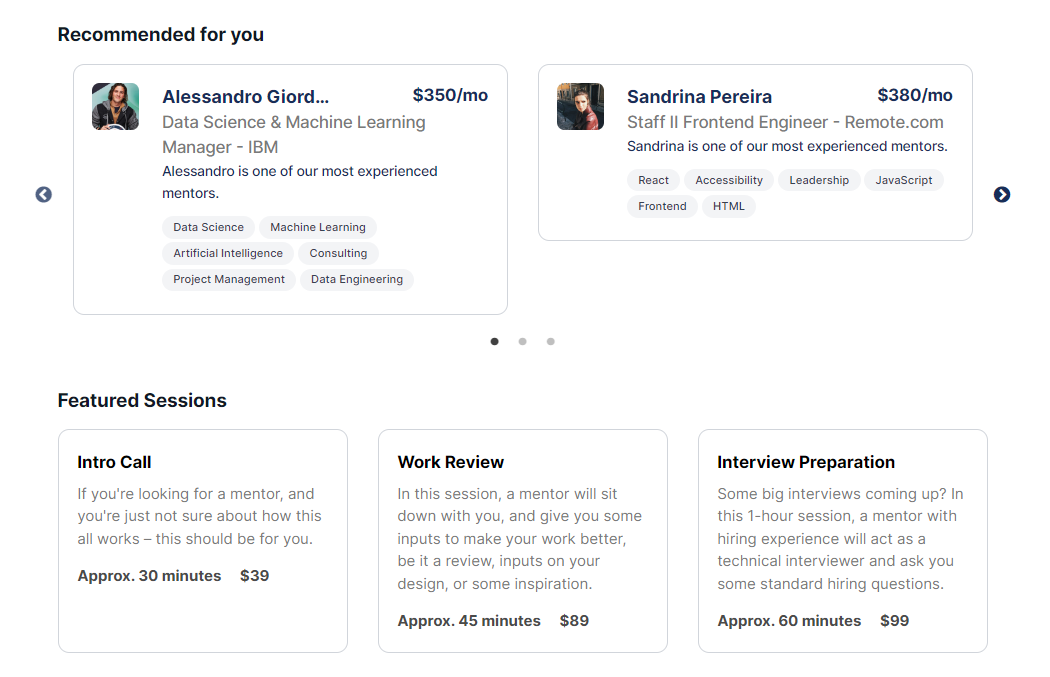This screenshot has height=677, width=1050.
Task: Select the Artificial Intelligence tag
Action: [x=228, y=253]
